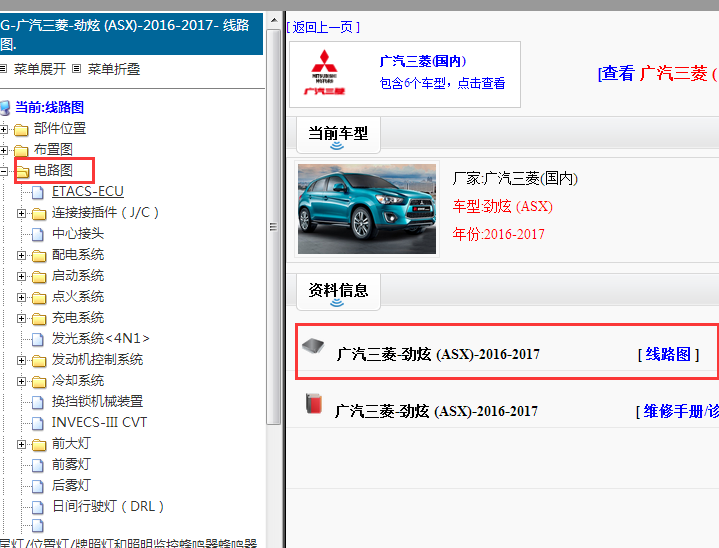Open the 线路图 link in 资料信息
The width and height of the screenshot is (719, 548).
point(668,354)
